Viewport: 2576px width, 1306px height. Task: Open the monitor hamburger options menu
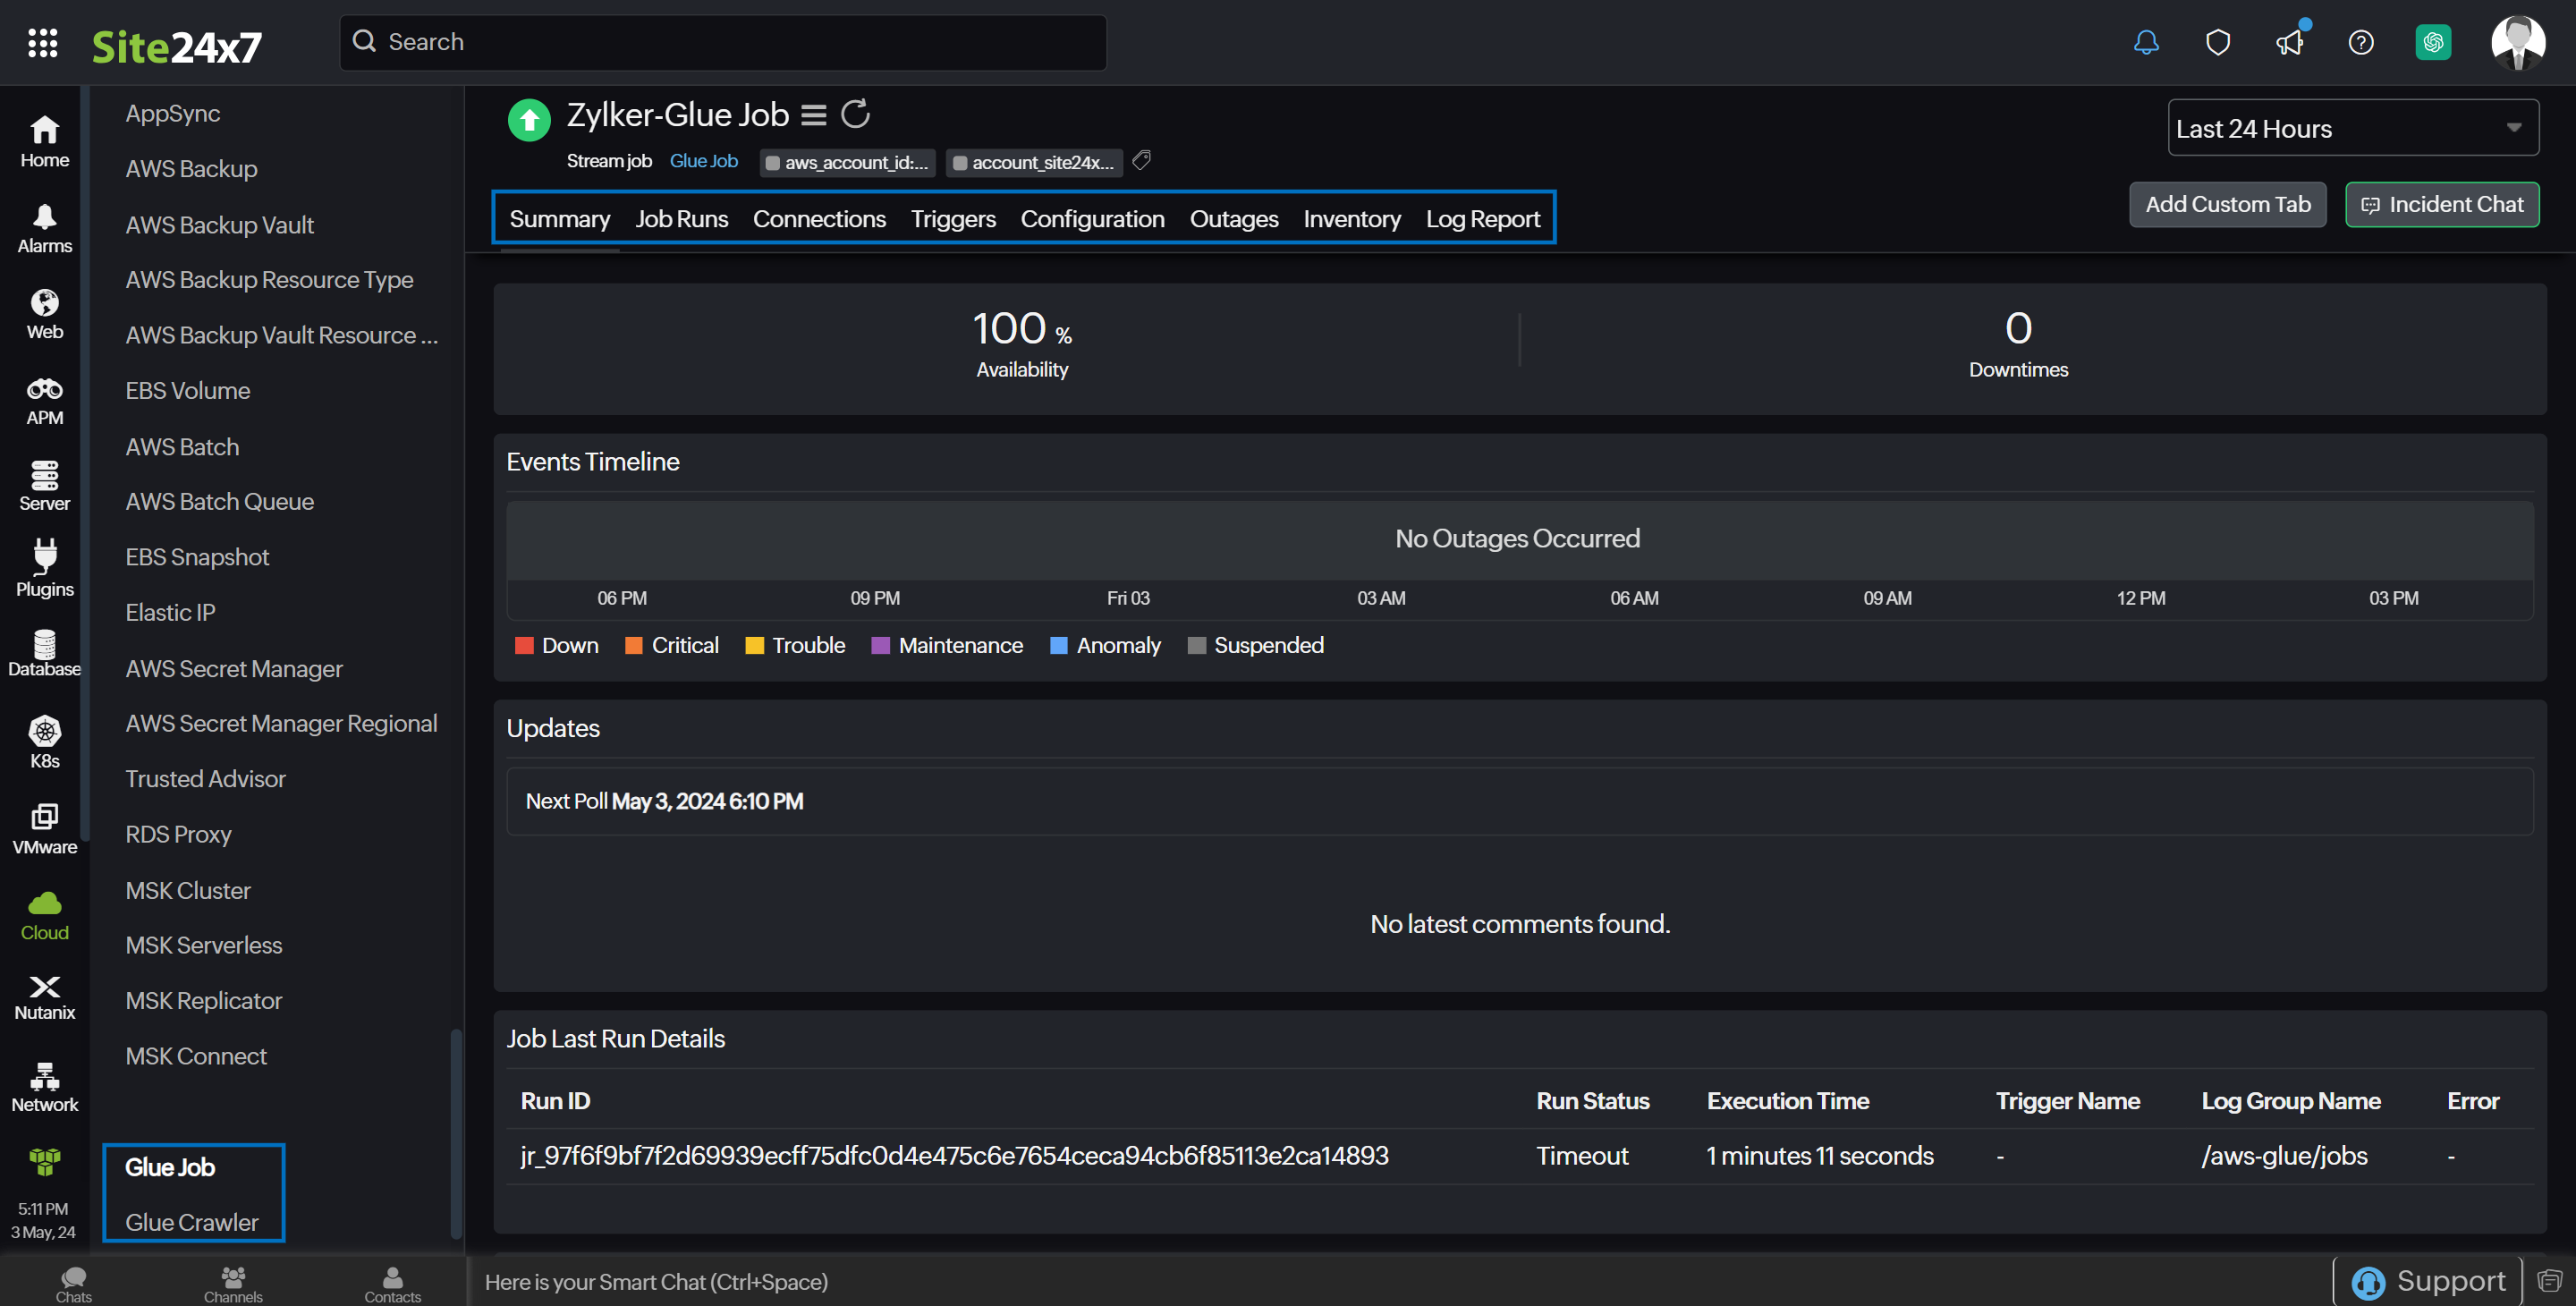[x=814, y=116]
